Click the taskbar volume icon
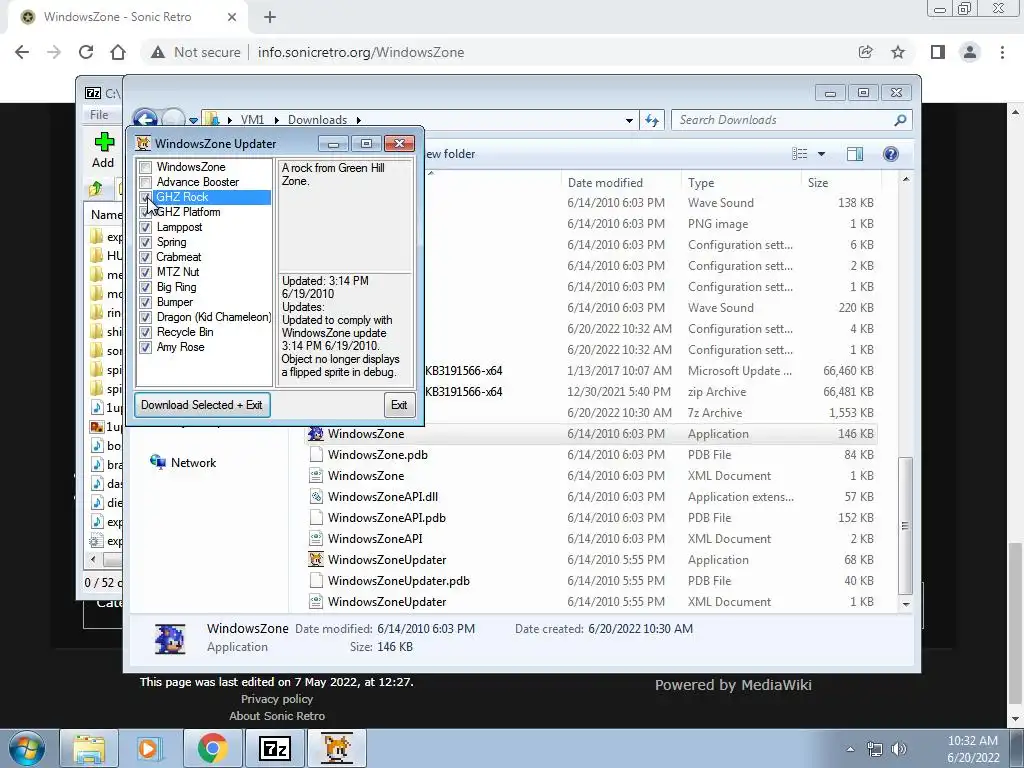This screenshot has width=1024, height=768. coord(899,749)
